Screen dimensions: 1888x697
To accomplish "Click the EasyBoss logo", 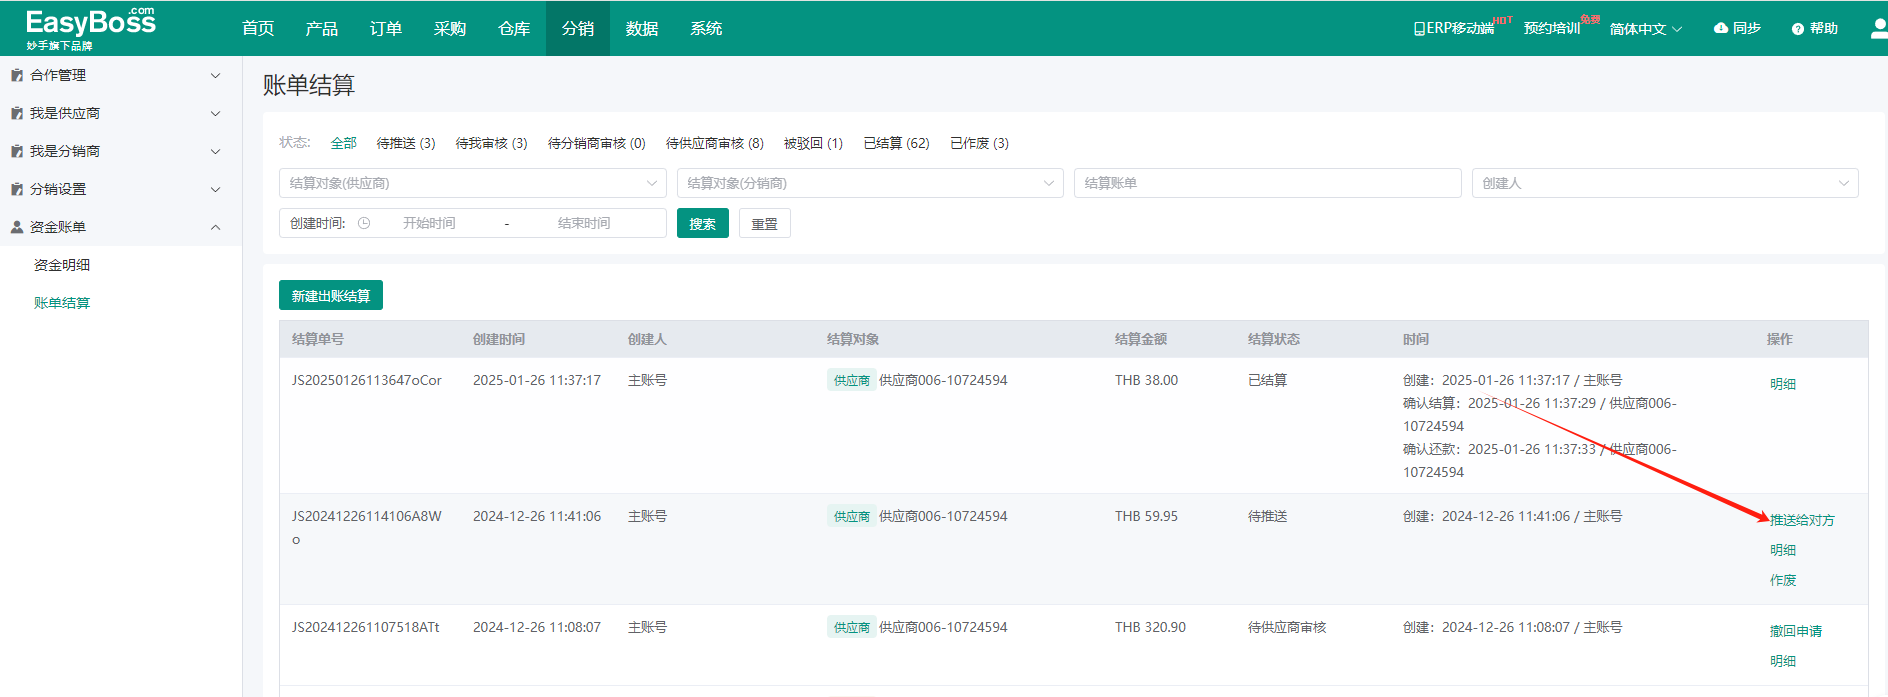I will point(90,28).
